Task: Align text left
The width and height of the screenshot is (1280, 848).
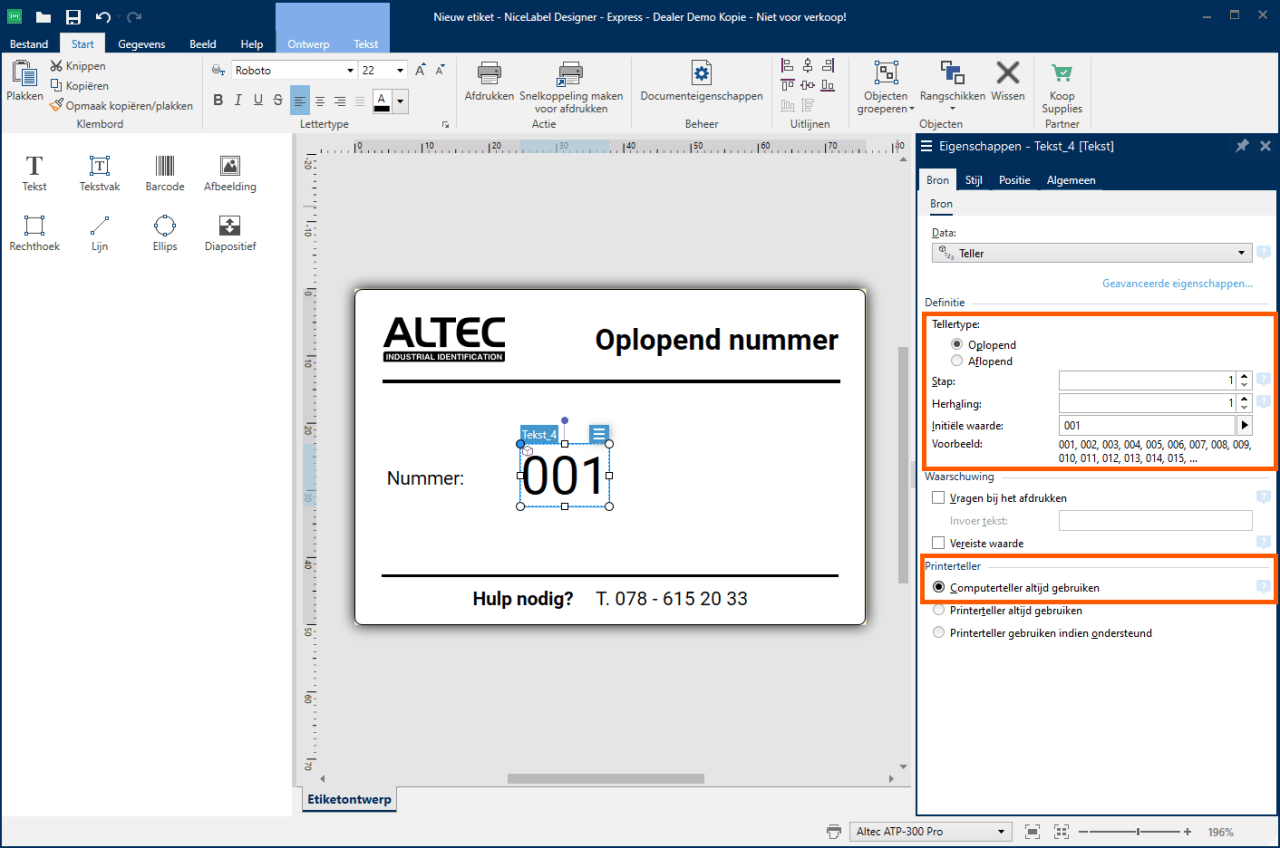Action: [x=299, y=101]
